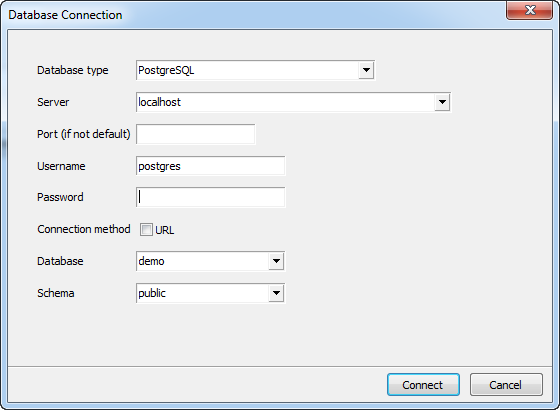560x410 pixels.
Task: Open the Schema dropdown arrow beside public
Action: coord(276,293)
